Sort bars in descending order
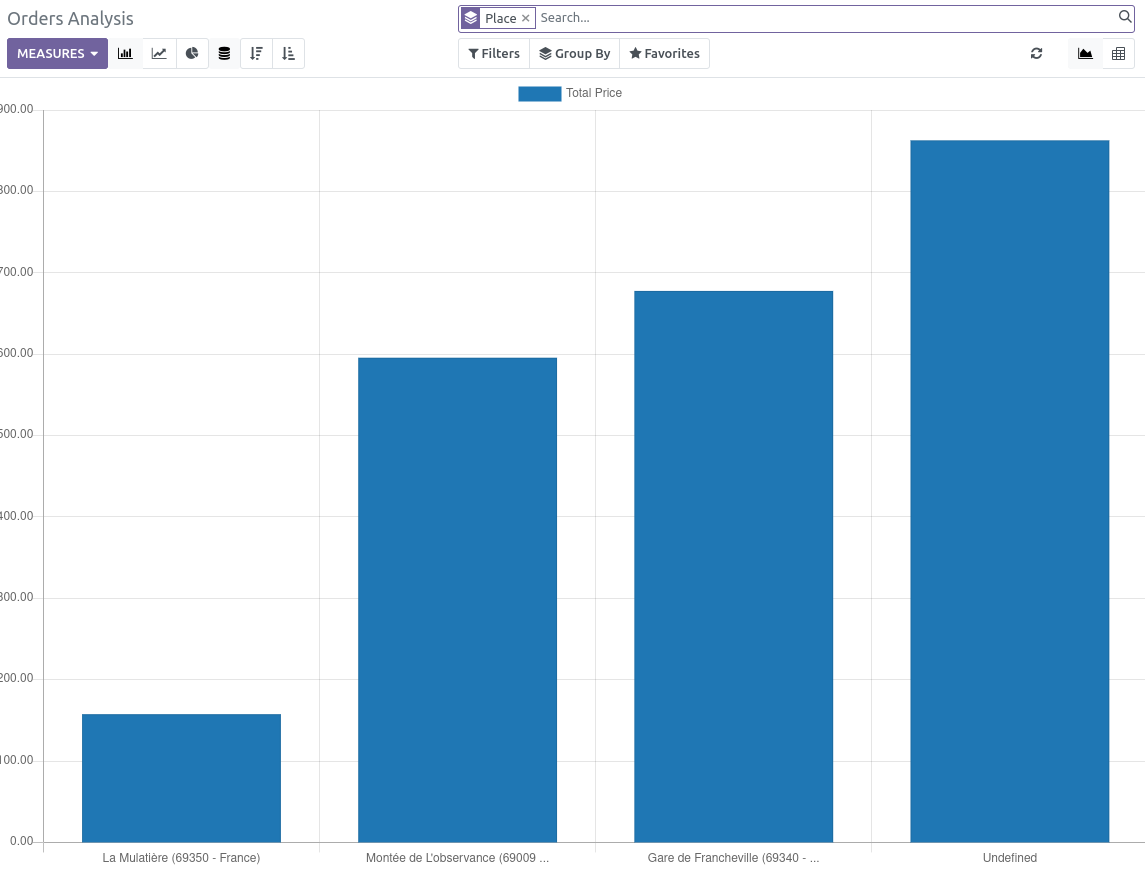 [256, 53]
